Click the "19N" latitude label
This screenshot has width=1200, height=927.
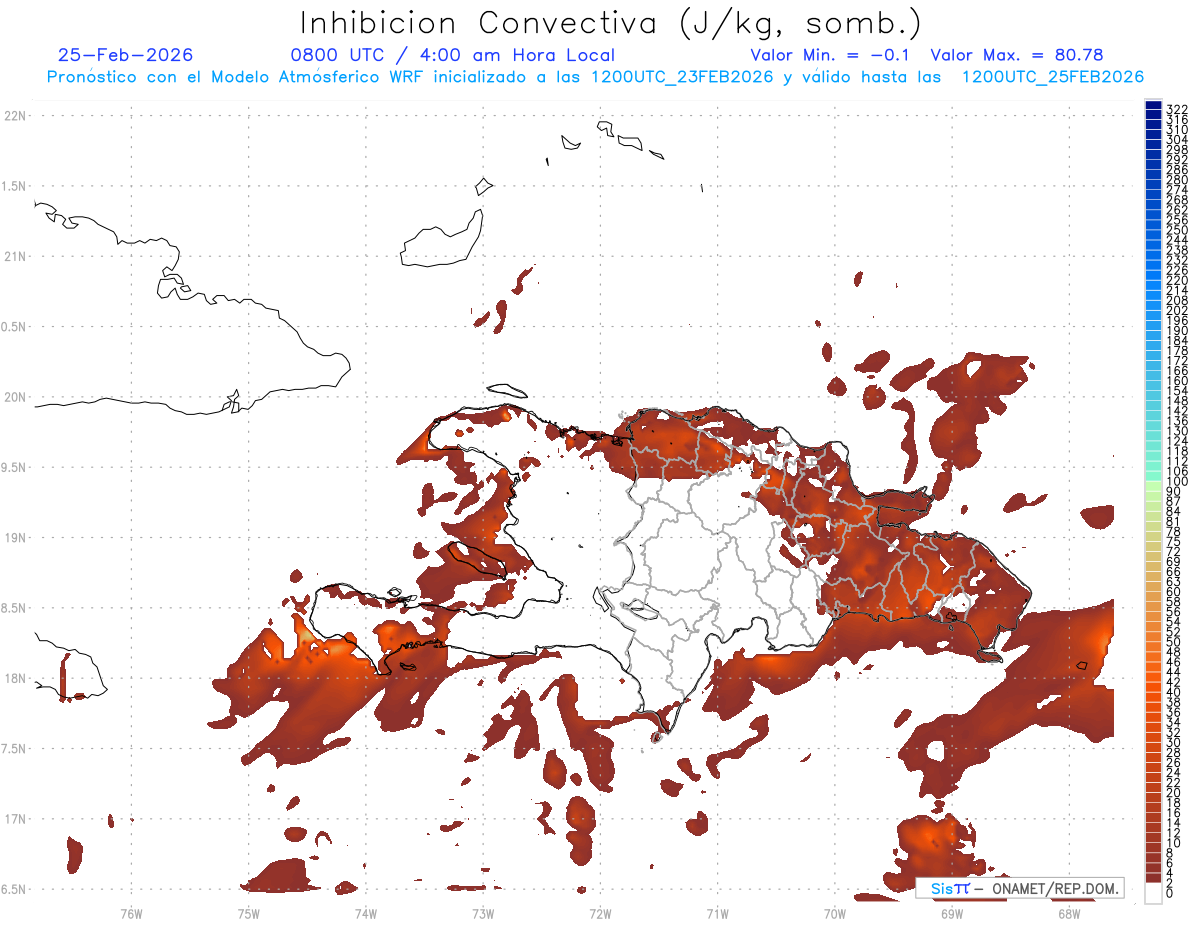pos(15,538)
